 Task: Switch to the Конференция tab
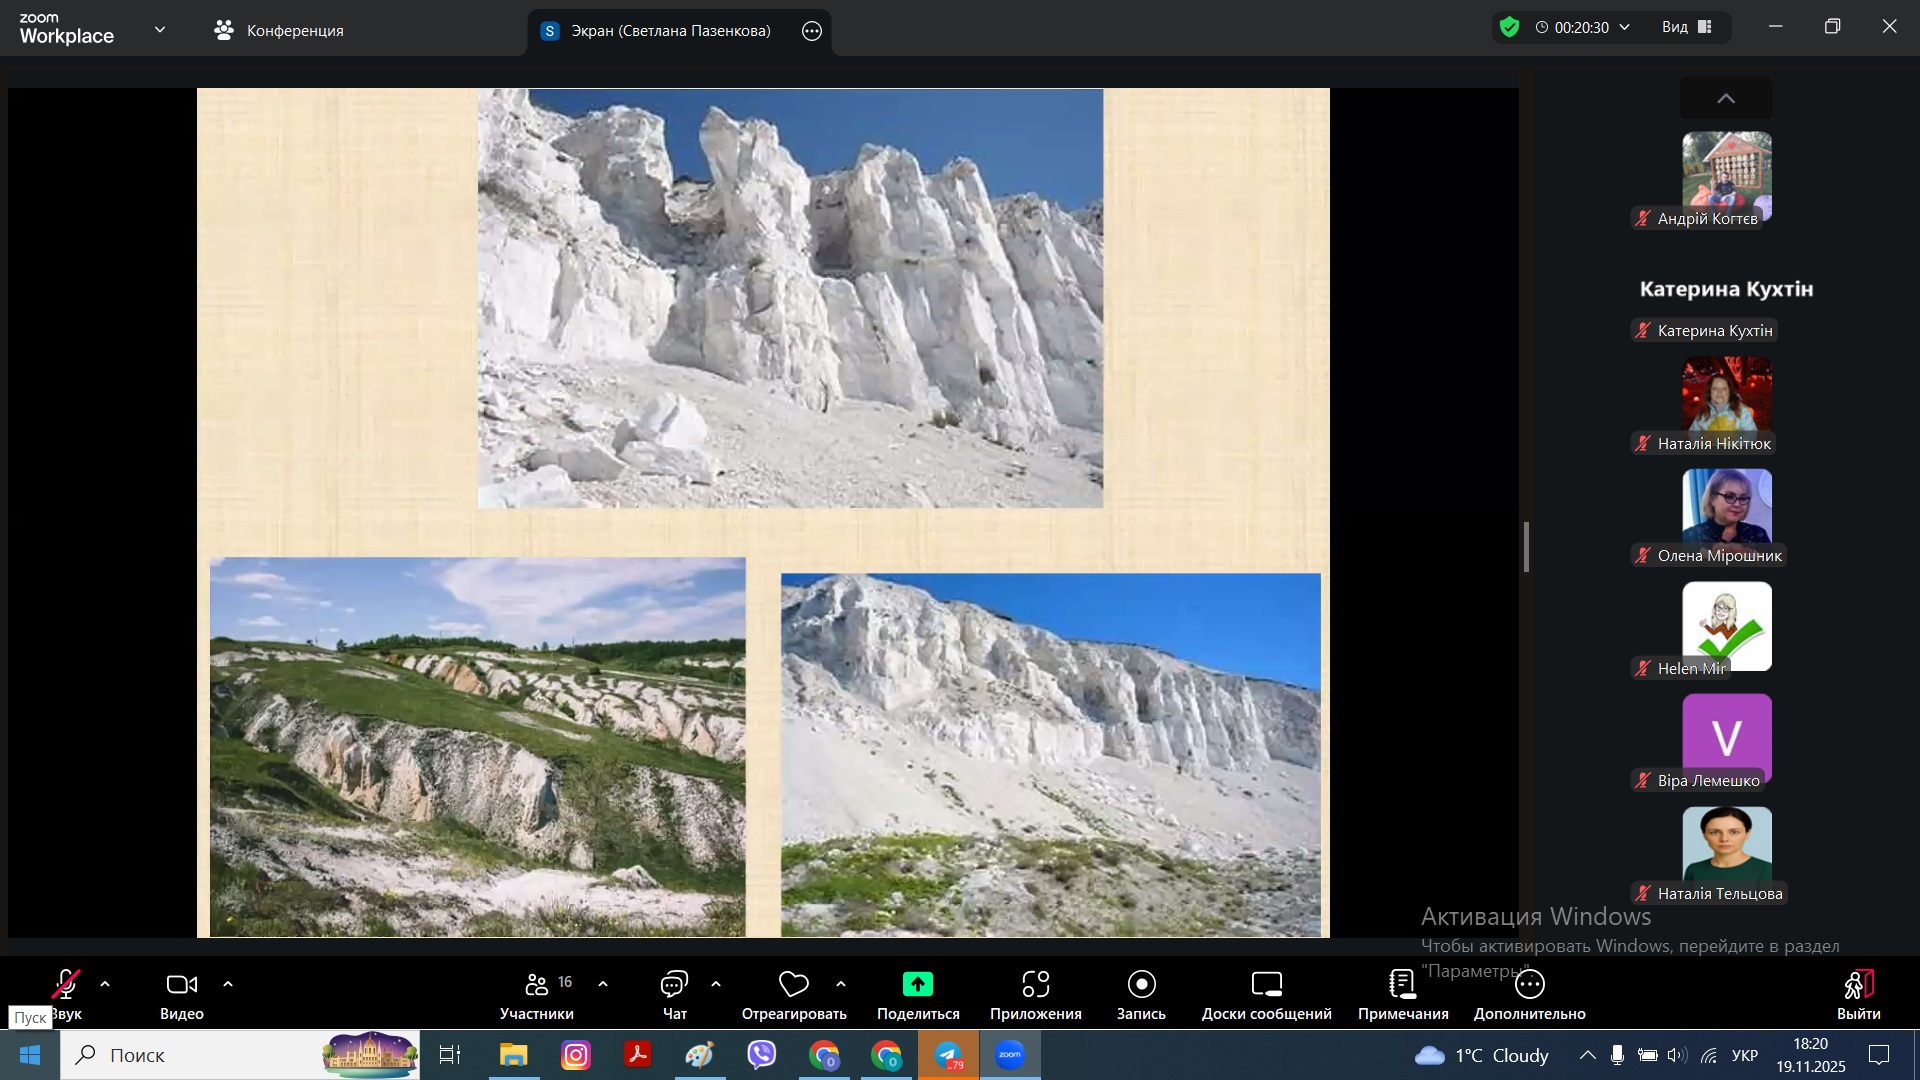[279, 31]
